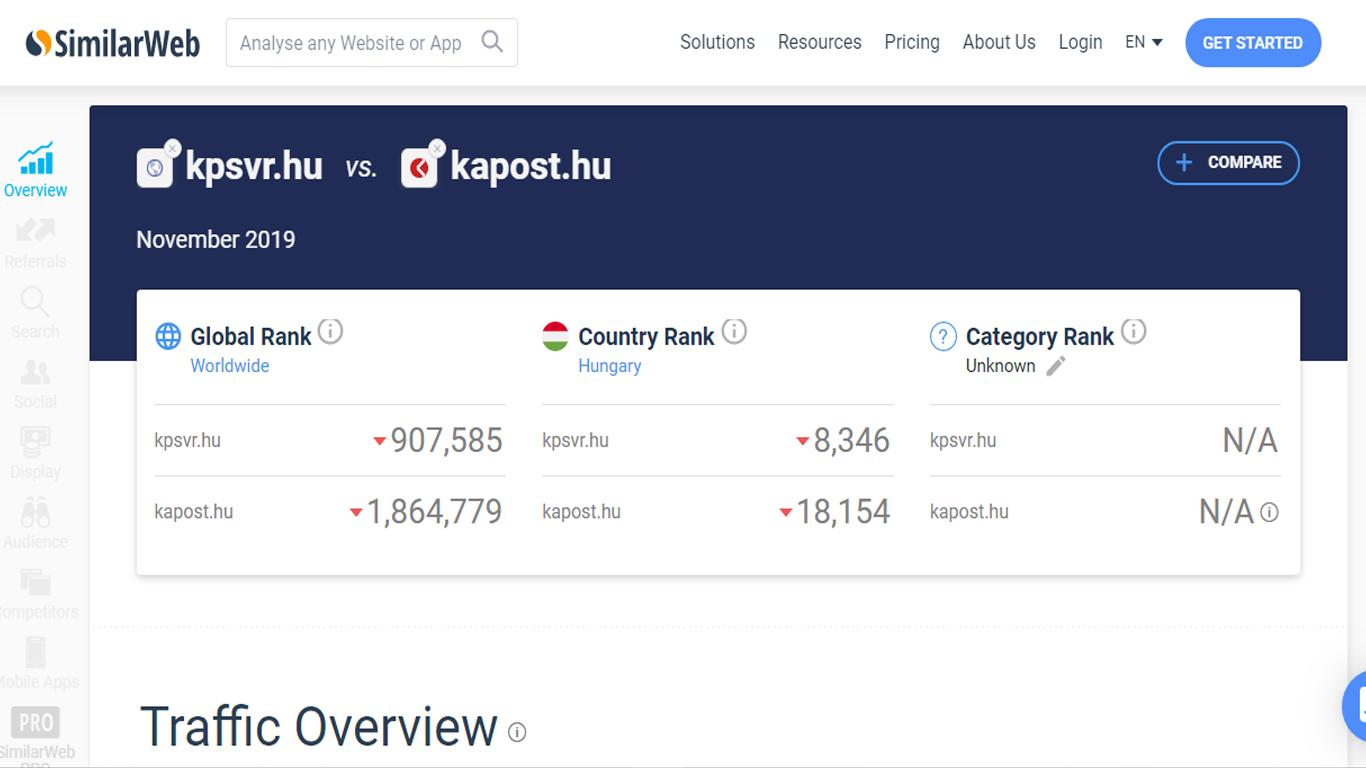This screenshot has height=768, width=1366.
Task: Click the Worldwide link
Action: point(230,366)
